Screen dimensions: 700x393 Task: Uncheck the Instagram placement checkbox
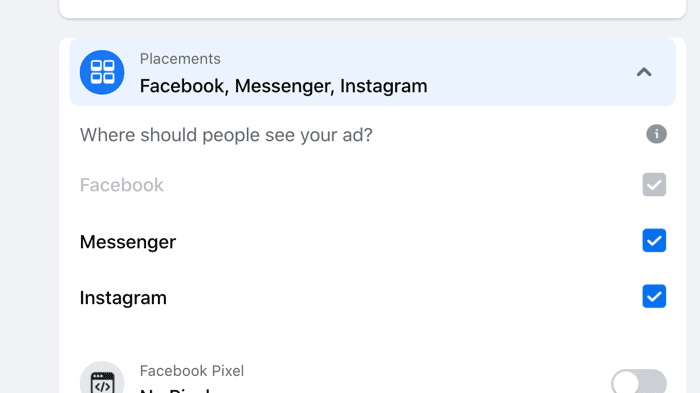(x=654, y=297)
